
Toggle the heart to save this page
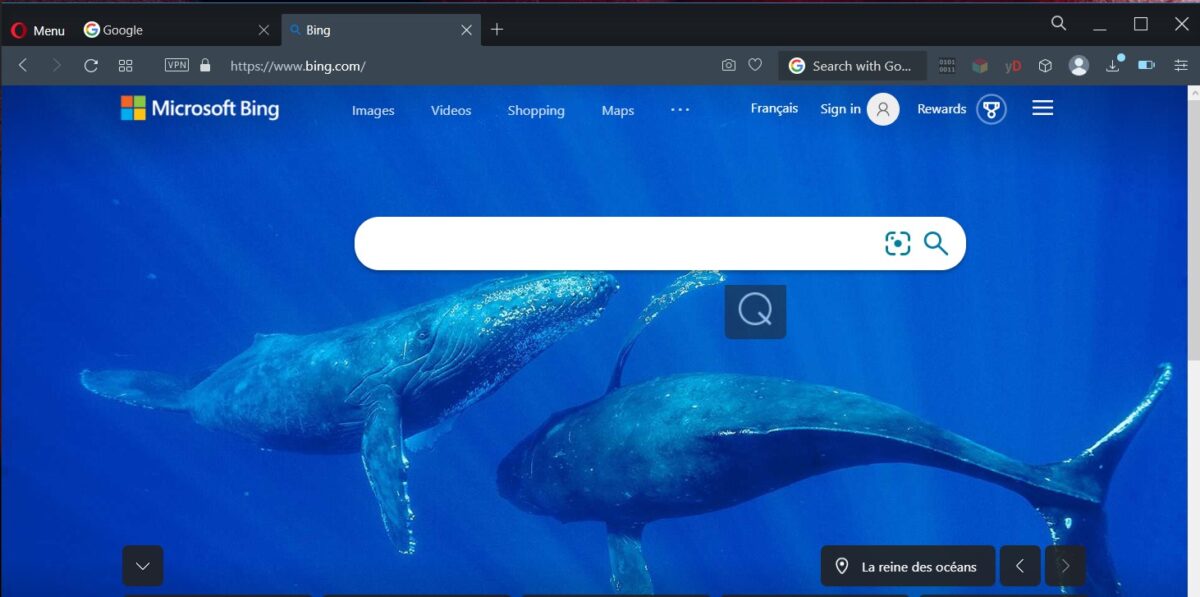[x=755, y=64]
